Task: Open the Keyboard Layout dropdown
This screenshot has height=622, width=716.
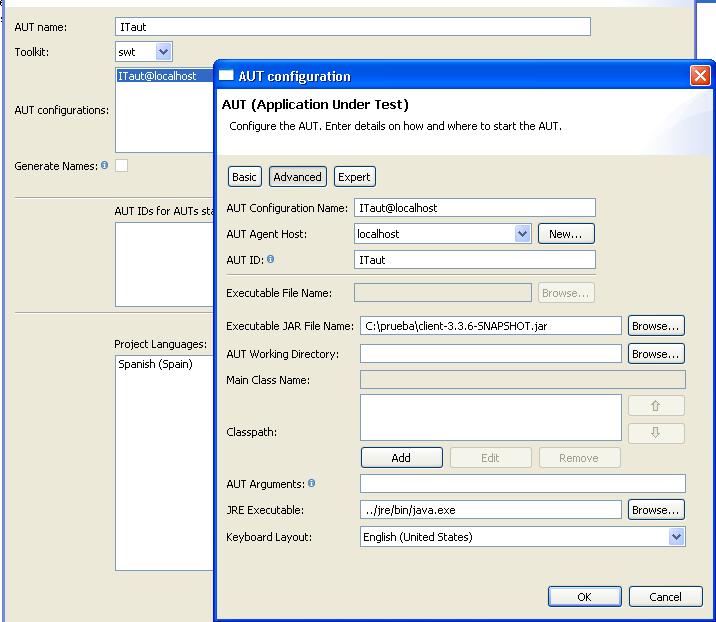Action: pyautogui.click(x=676, y=537)
